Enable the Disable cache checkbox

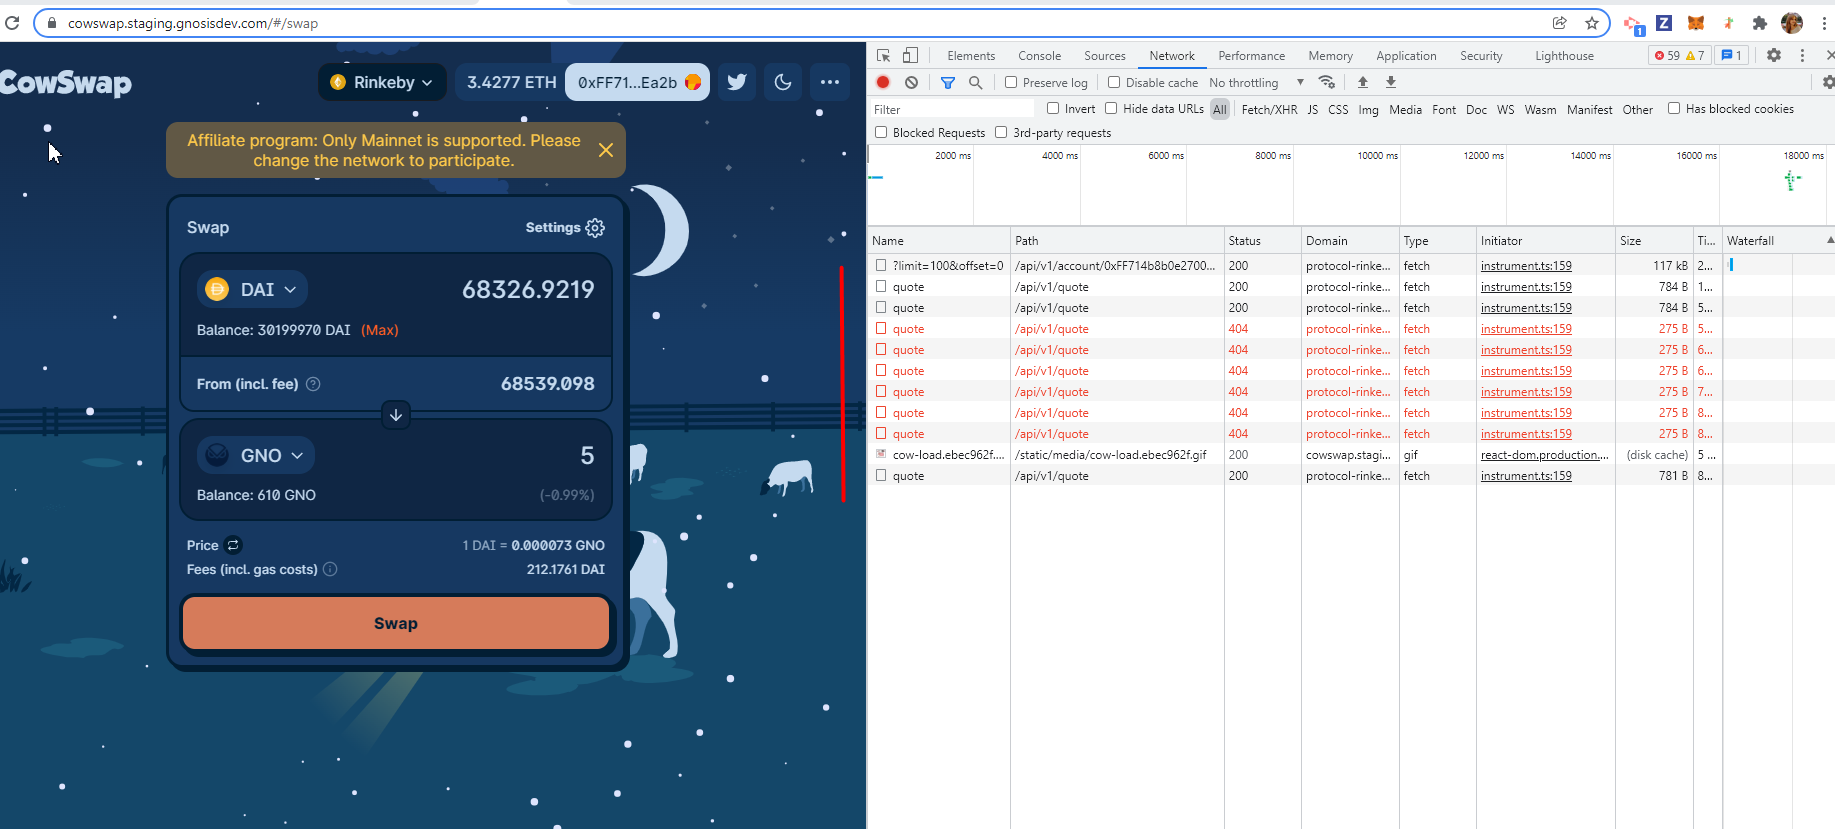[1114, 82]
